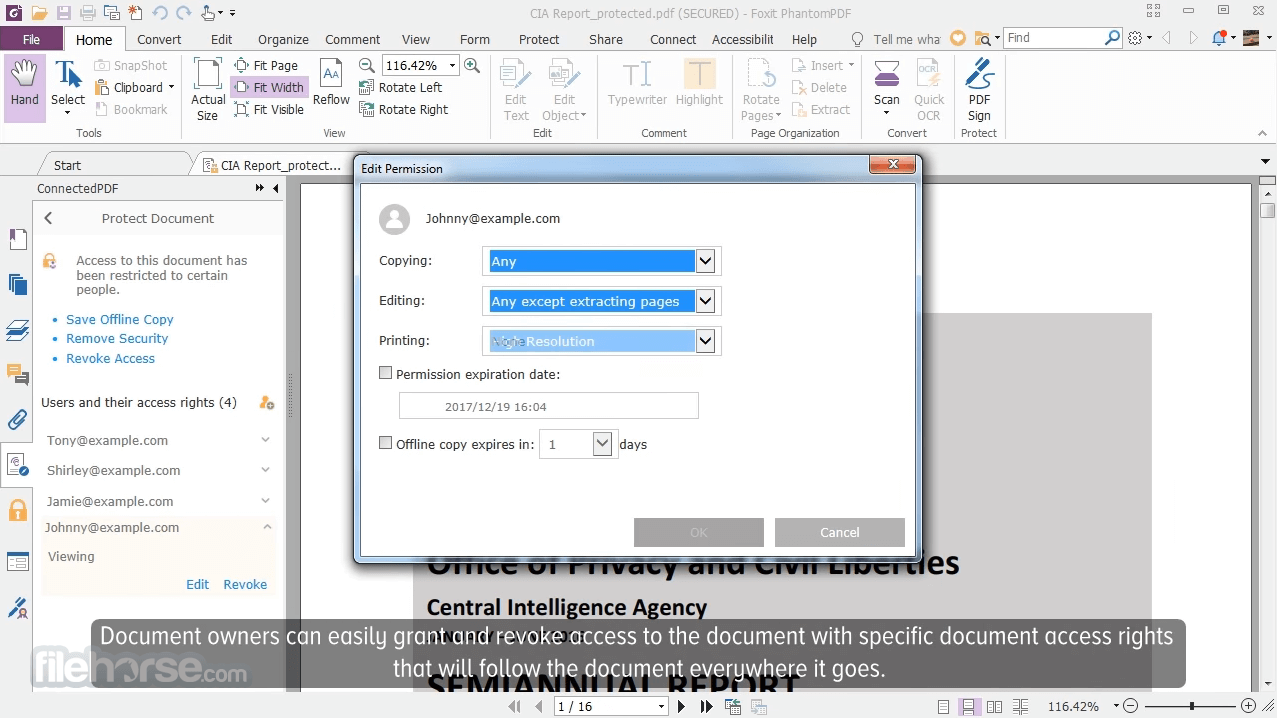Switch to the Convert ribbon tab
The height and width of the screenshot is (718, 1277).
159,39
